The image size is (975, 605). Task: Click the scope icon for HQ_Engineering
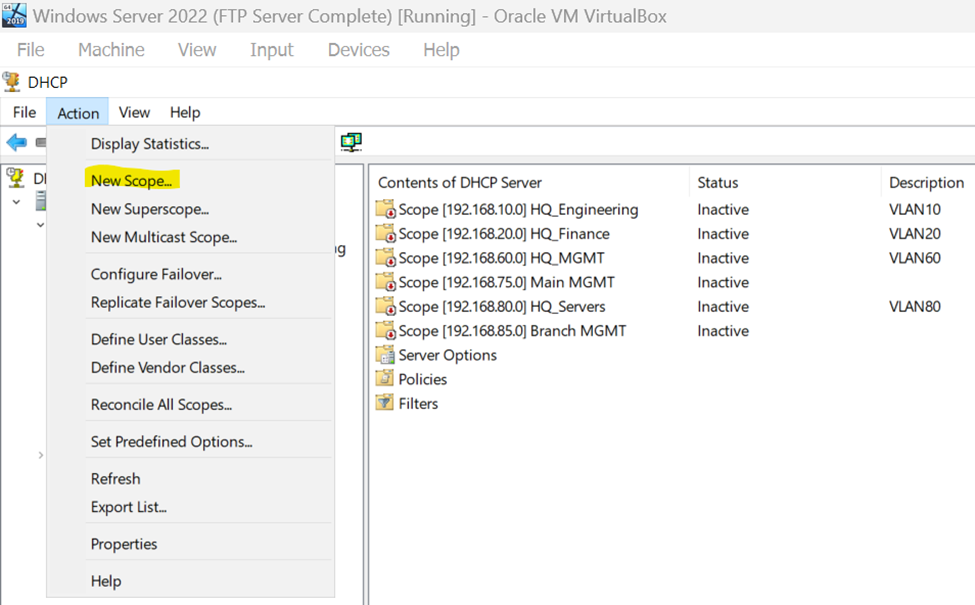click(x=386, y=209)
